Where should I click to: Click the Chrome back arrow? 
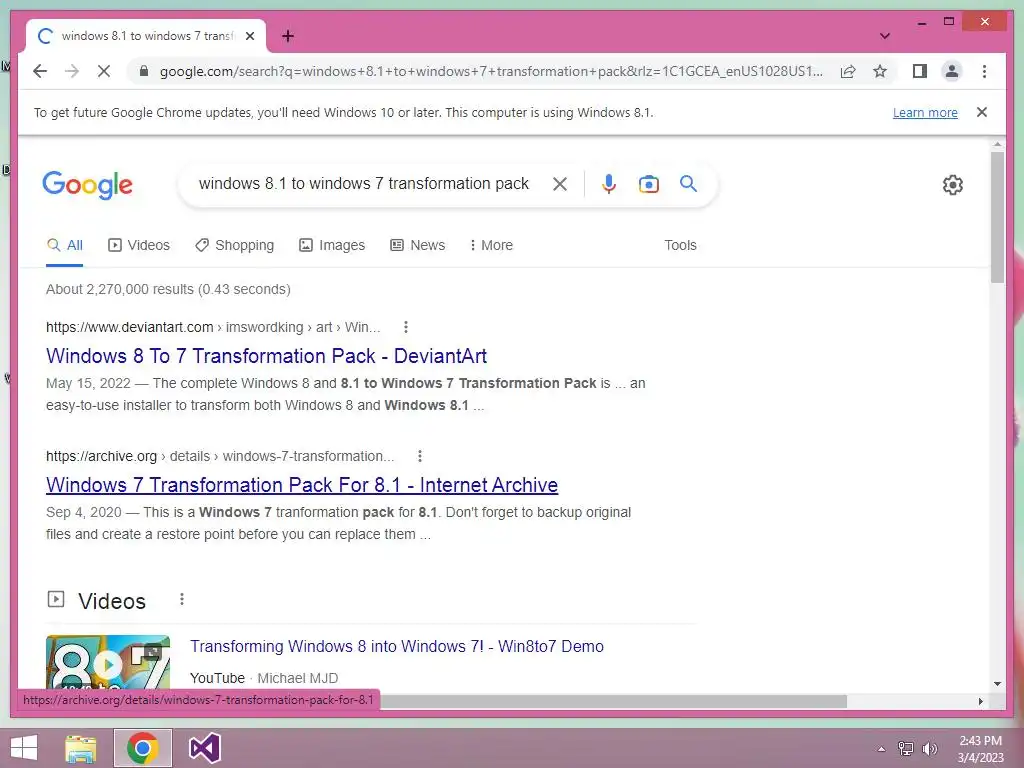pyautogui.click(x=40, y=71)
